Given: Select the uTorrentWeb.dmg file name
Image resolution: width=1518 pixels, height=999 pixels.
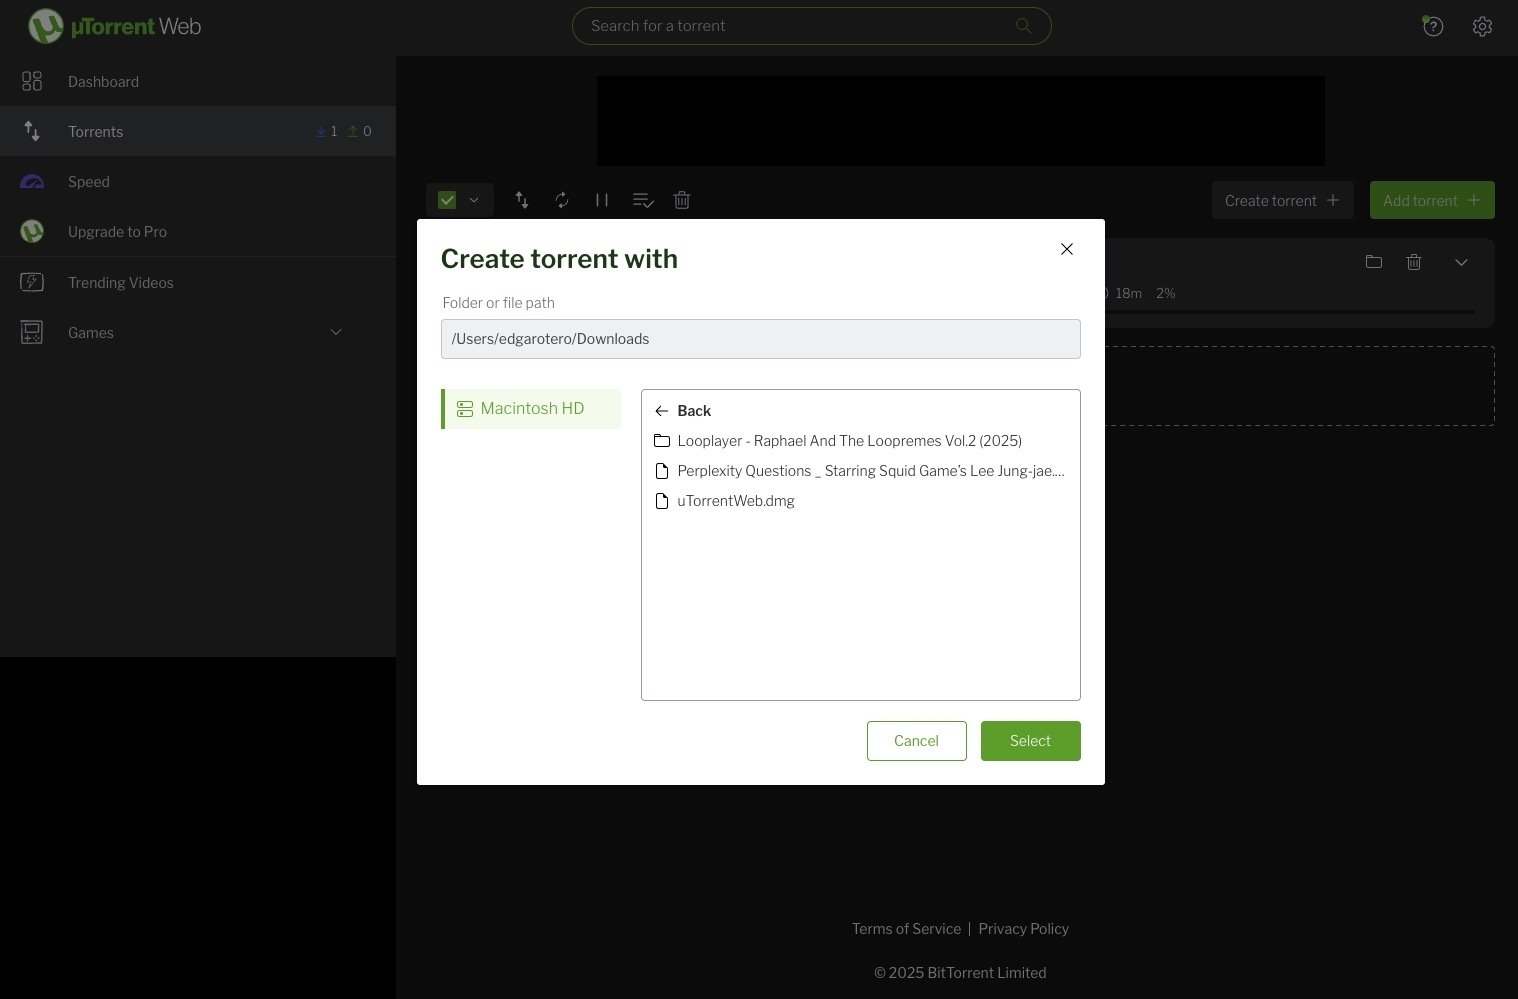Looking at the screenshot, I should point(736,501).
